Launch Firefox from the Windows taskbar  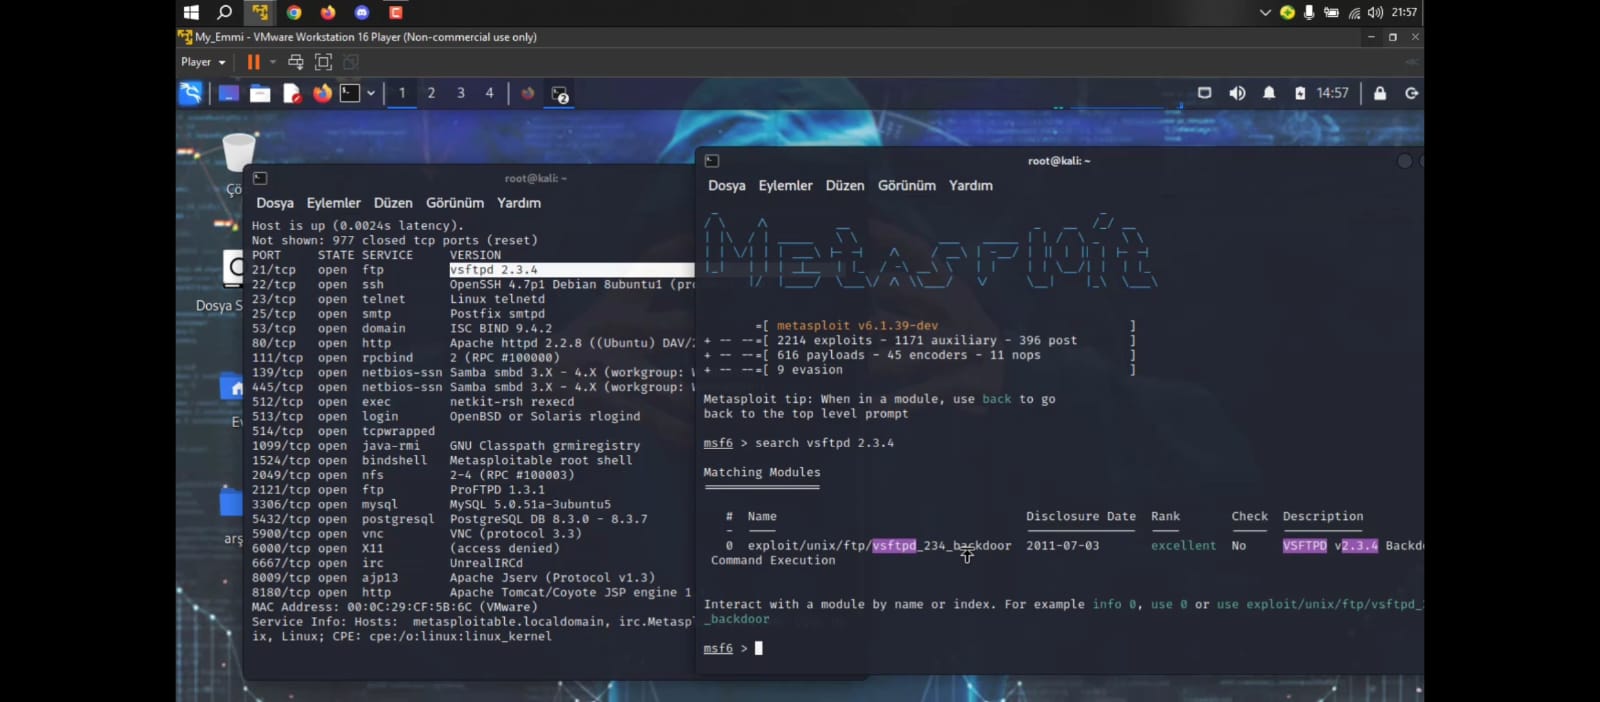coord(328,12)
